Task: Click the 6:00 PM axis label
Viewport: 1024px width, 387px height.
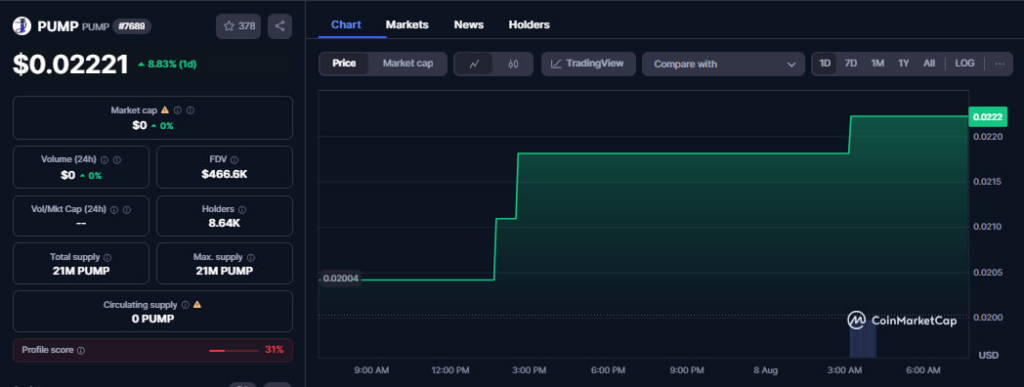Action: (x=608, y=370)
